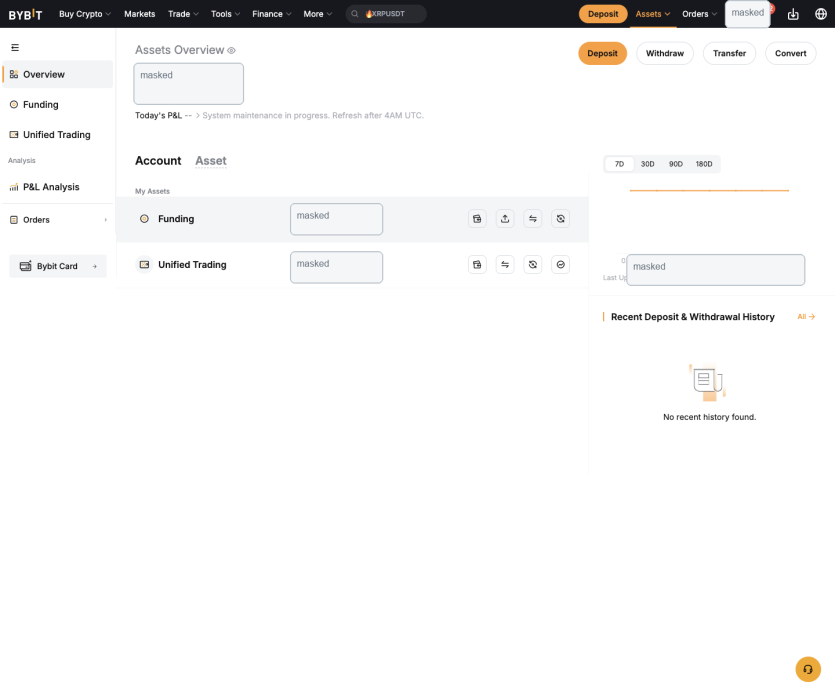
Task: Expand the Buy Crypto dropdown menu
Action: (85, 14)
